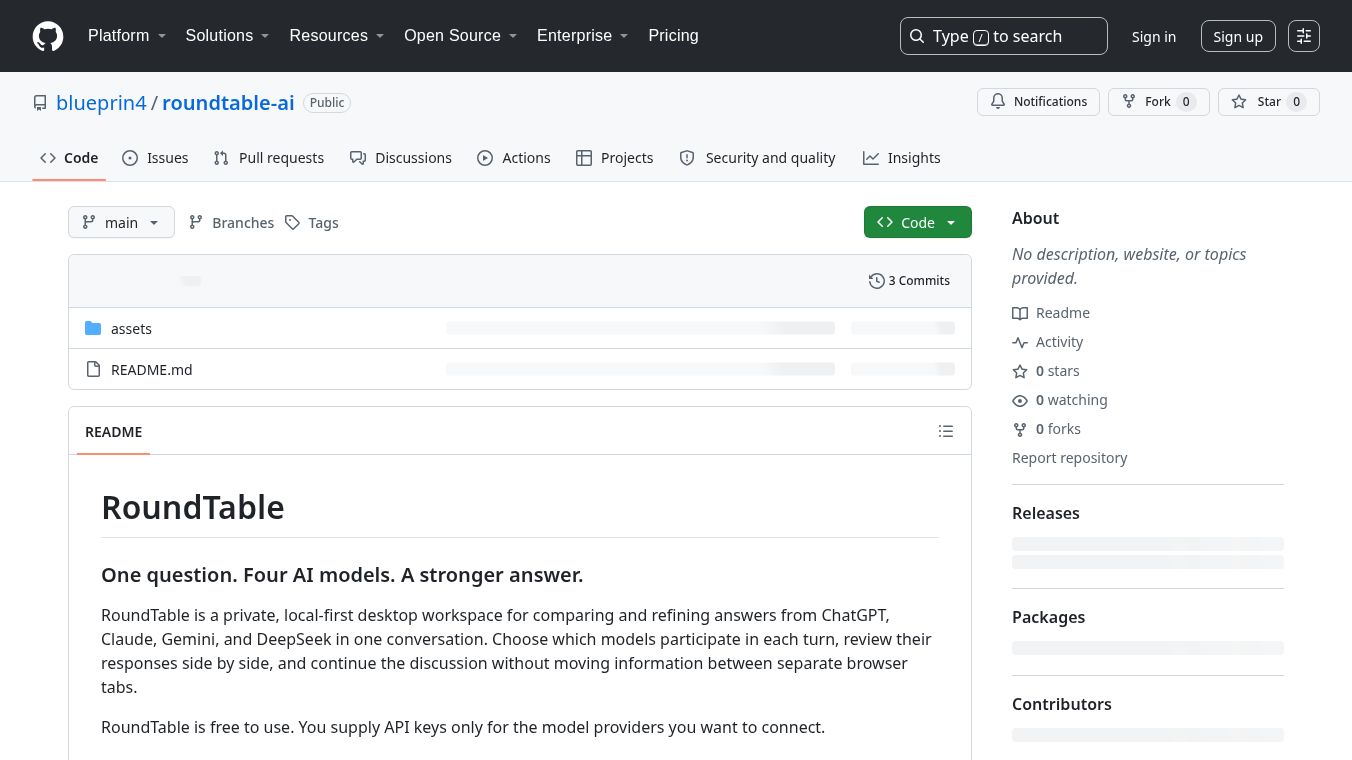Image resolution: width=1352 pixels, height=760 pixels.
Task: Click the appearance settings icon button
Action: [x=1304, y=36]
